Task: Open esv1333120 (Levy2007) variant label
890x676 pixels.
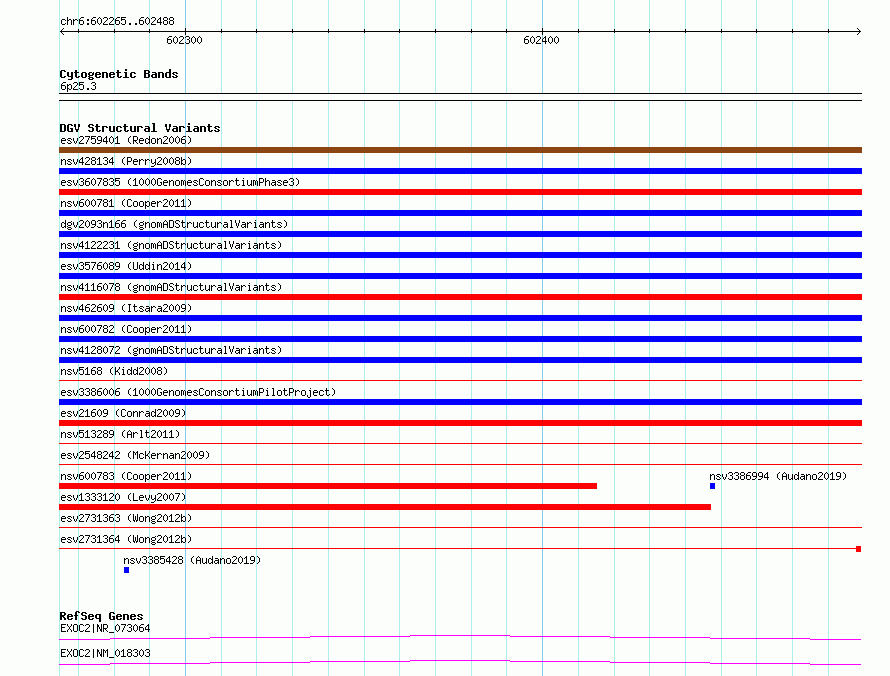Action: (123, 497)
